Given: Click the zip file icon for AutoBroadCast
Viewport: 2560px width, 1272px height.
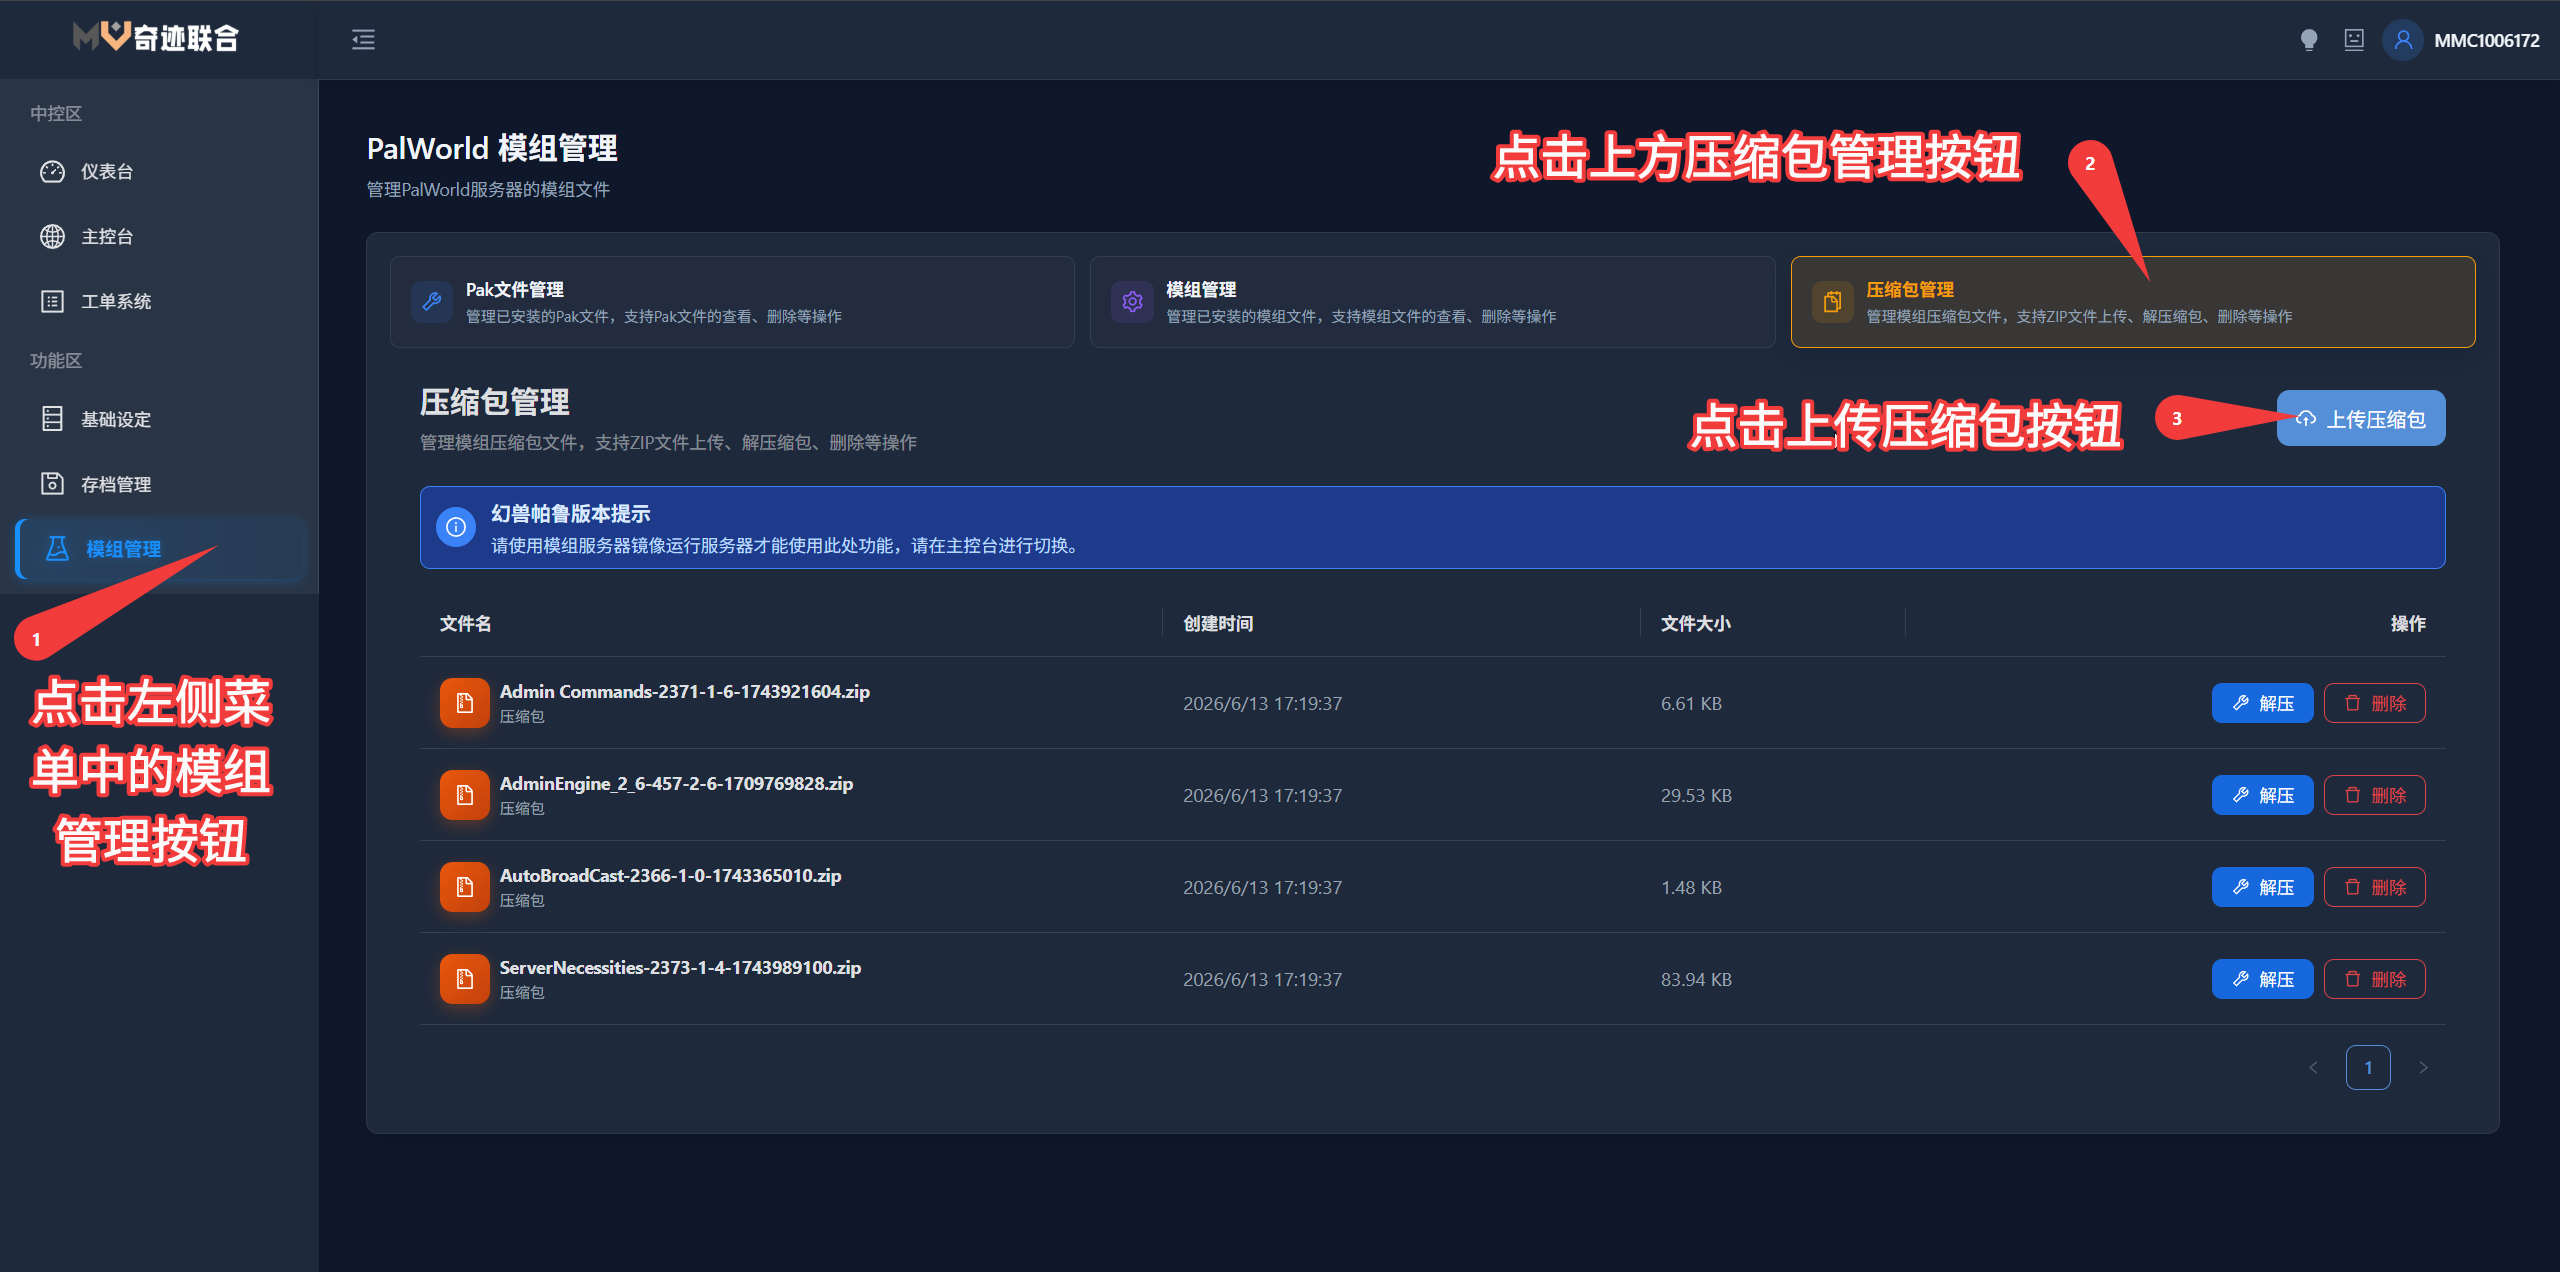Looking at the screenshot, I should (465, 887).
